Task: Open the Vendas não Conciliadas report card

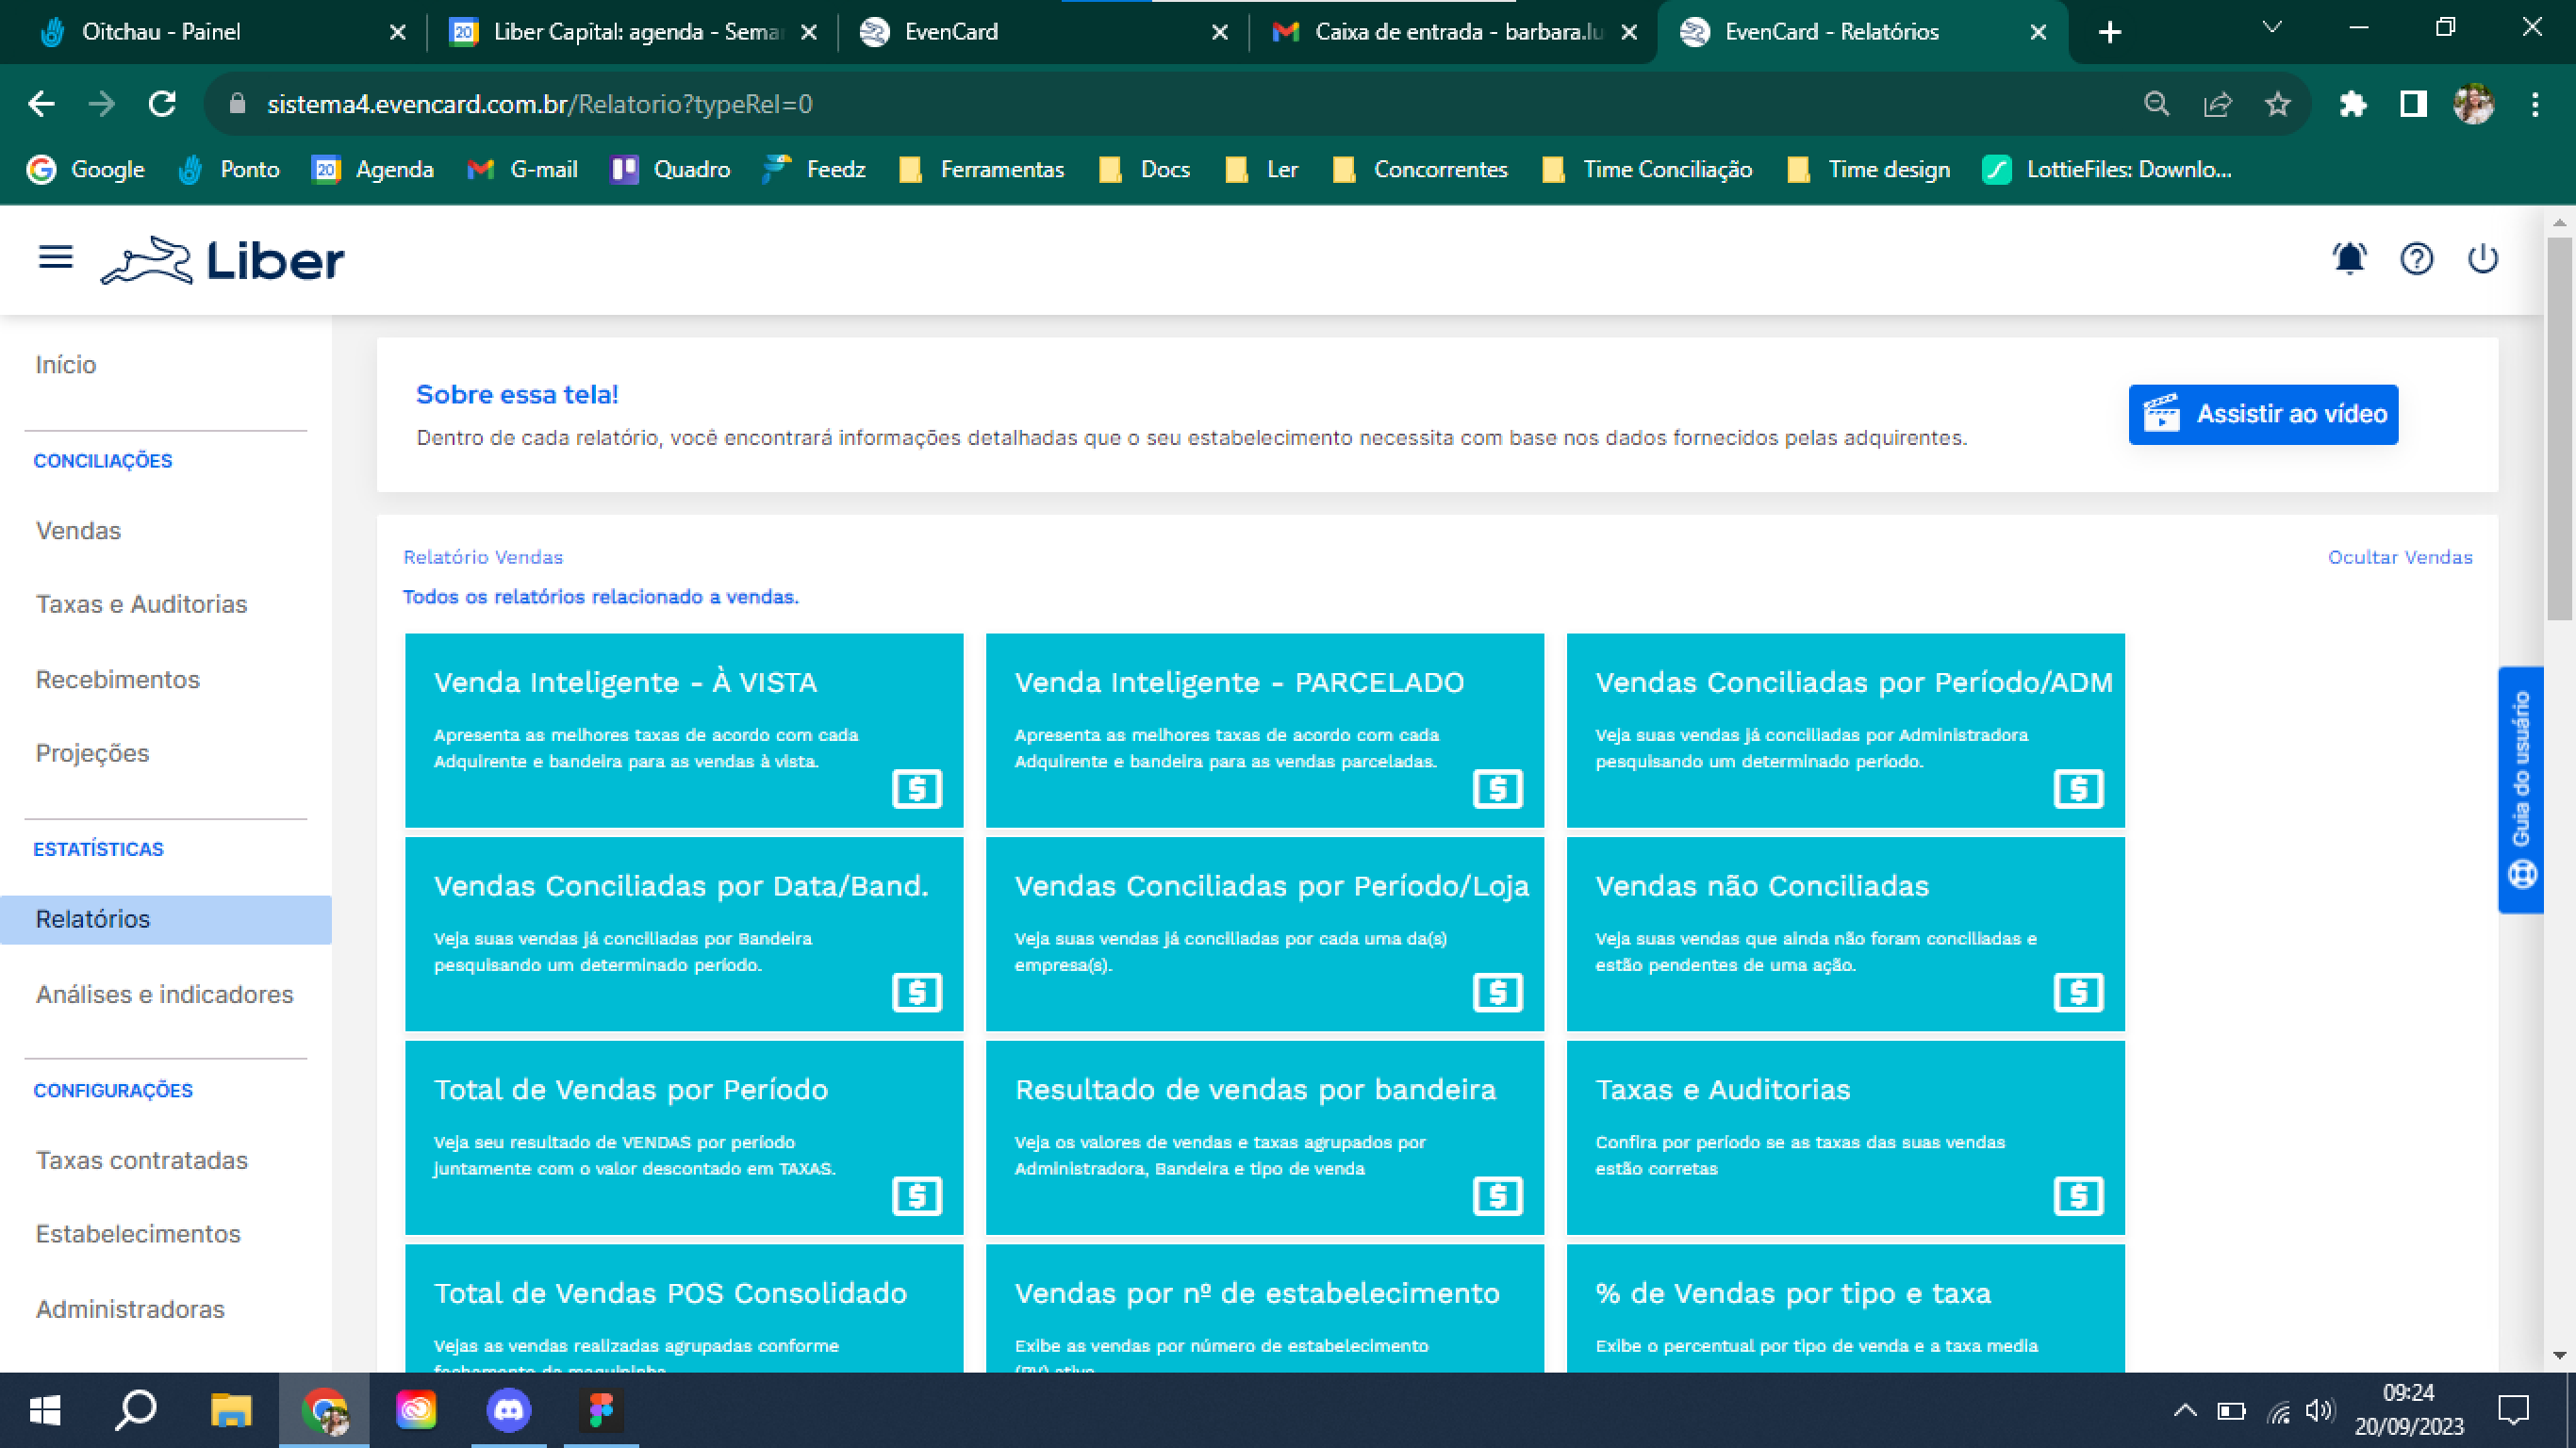Action: (x=1844, y=933)
